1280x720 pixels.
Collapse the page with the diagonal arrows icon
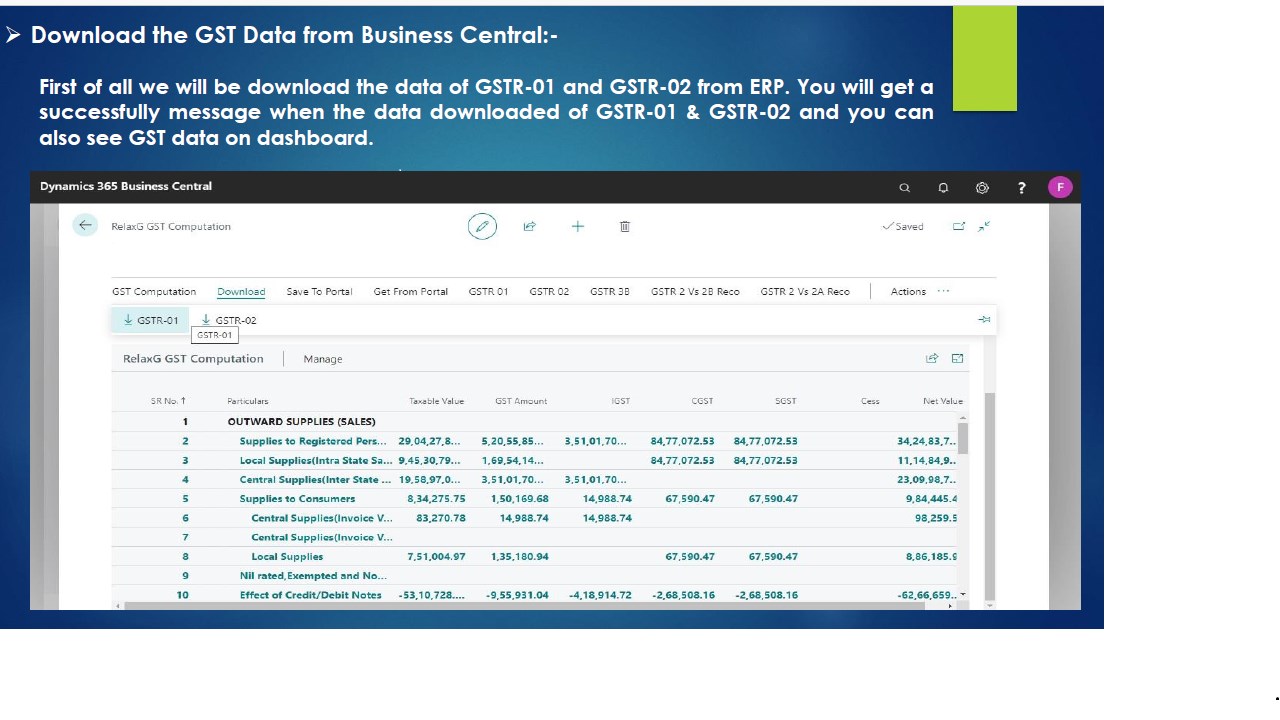(x=984, y=226)
